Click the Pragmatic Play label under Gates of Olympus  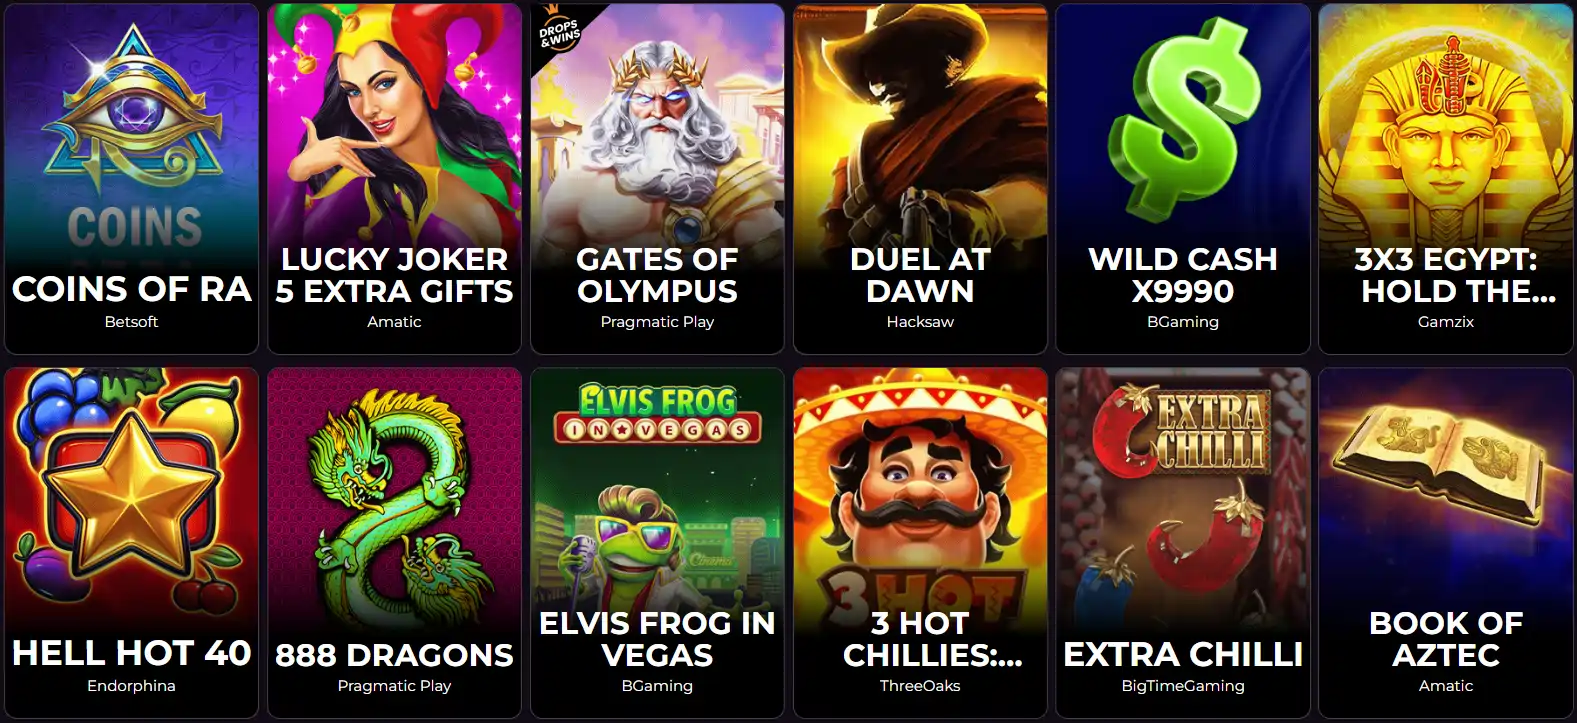pos(657,322)
